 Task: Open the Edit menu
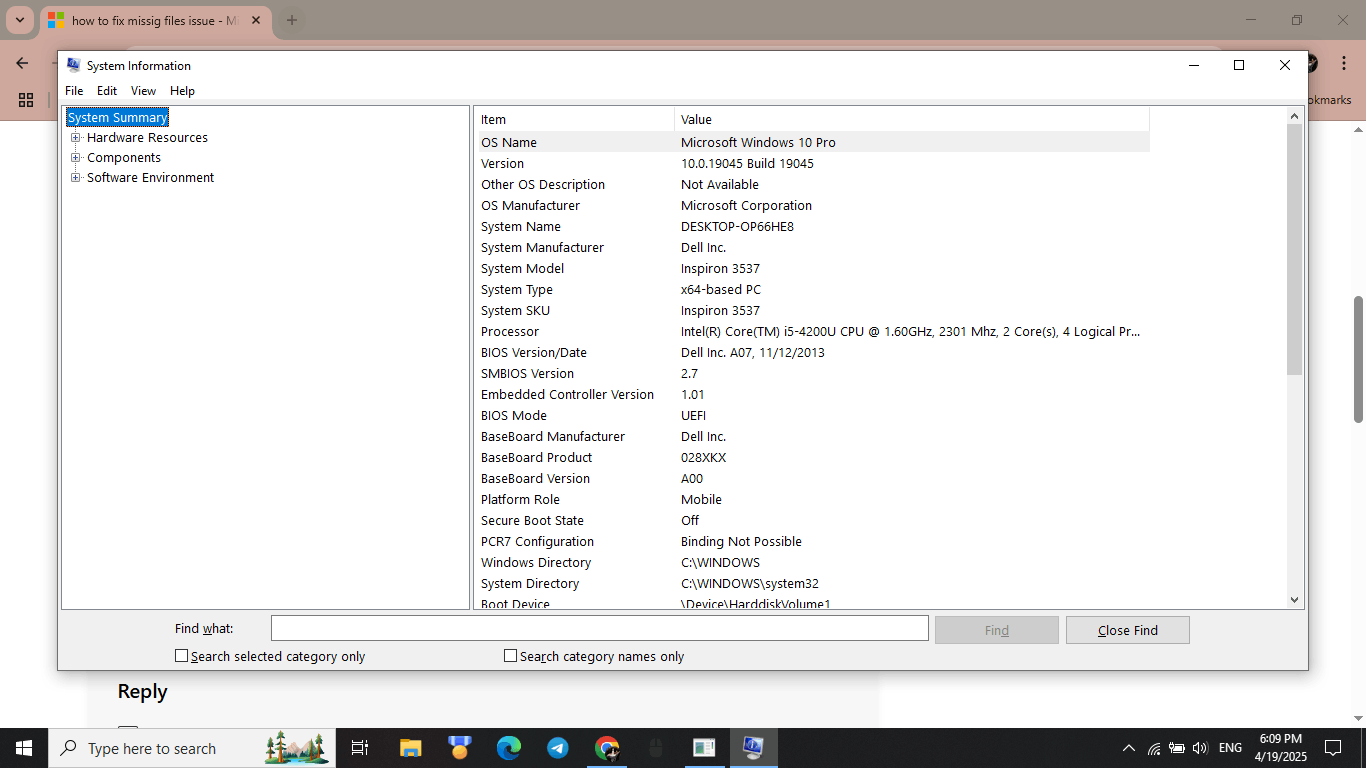pyautogui.click(x=107, y=91)
